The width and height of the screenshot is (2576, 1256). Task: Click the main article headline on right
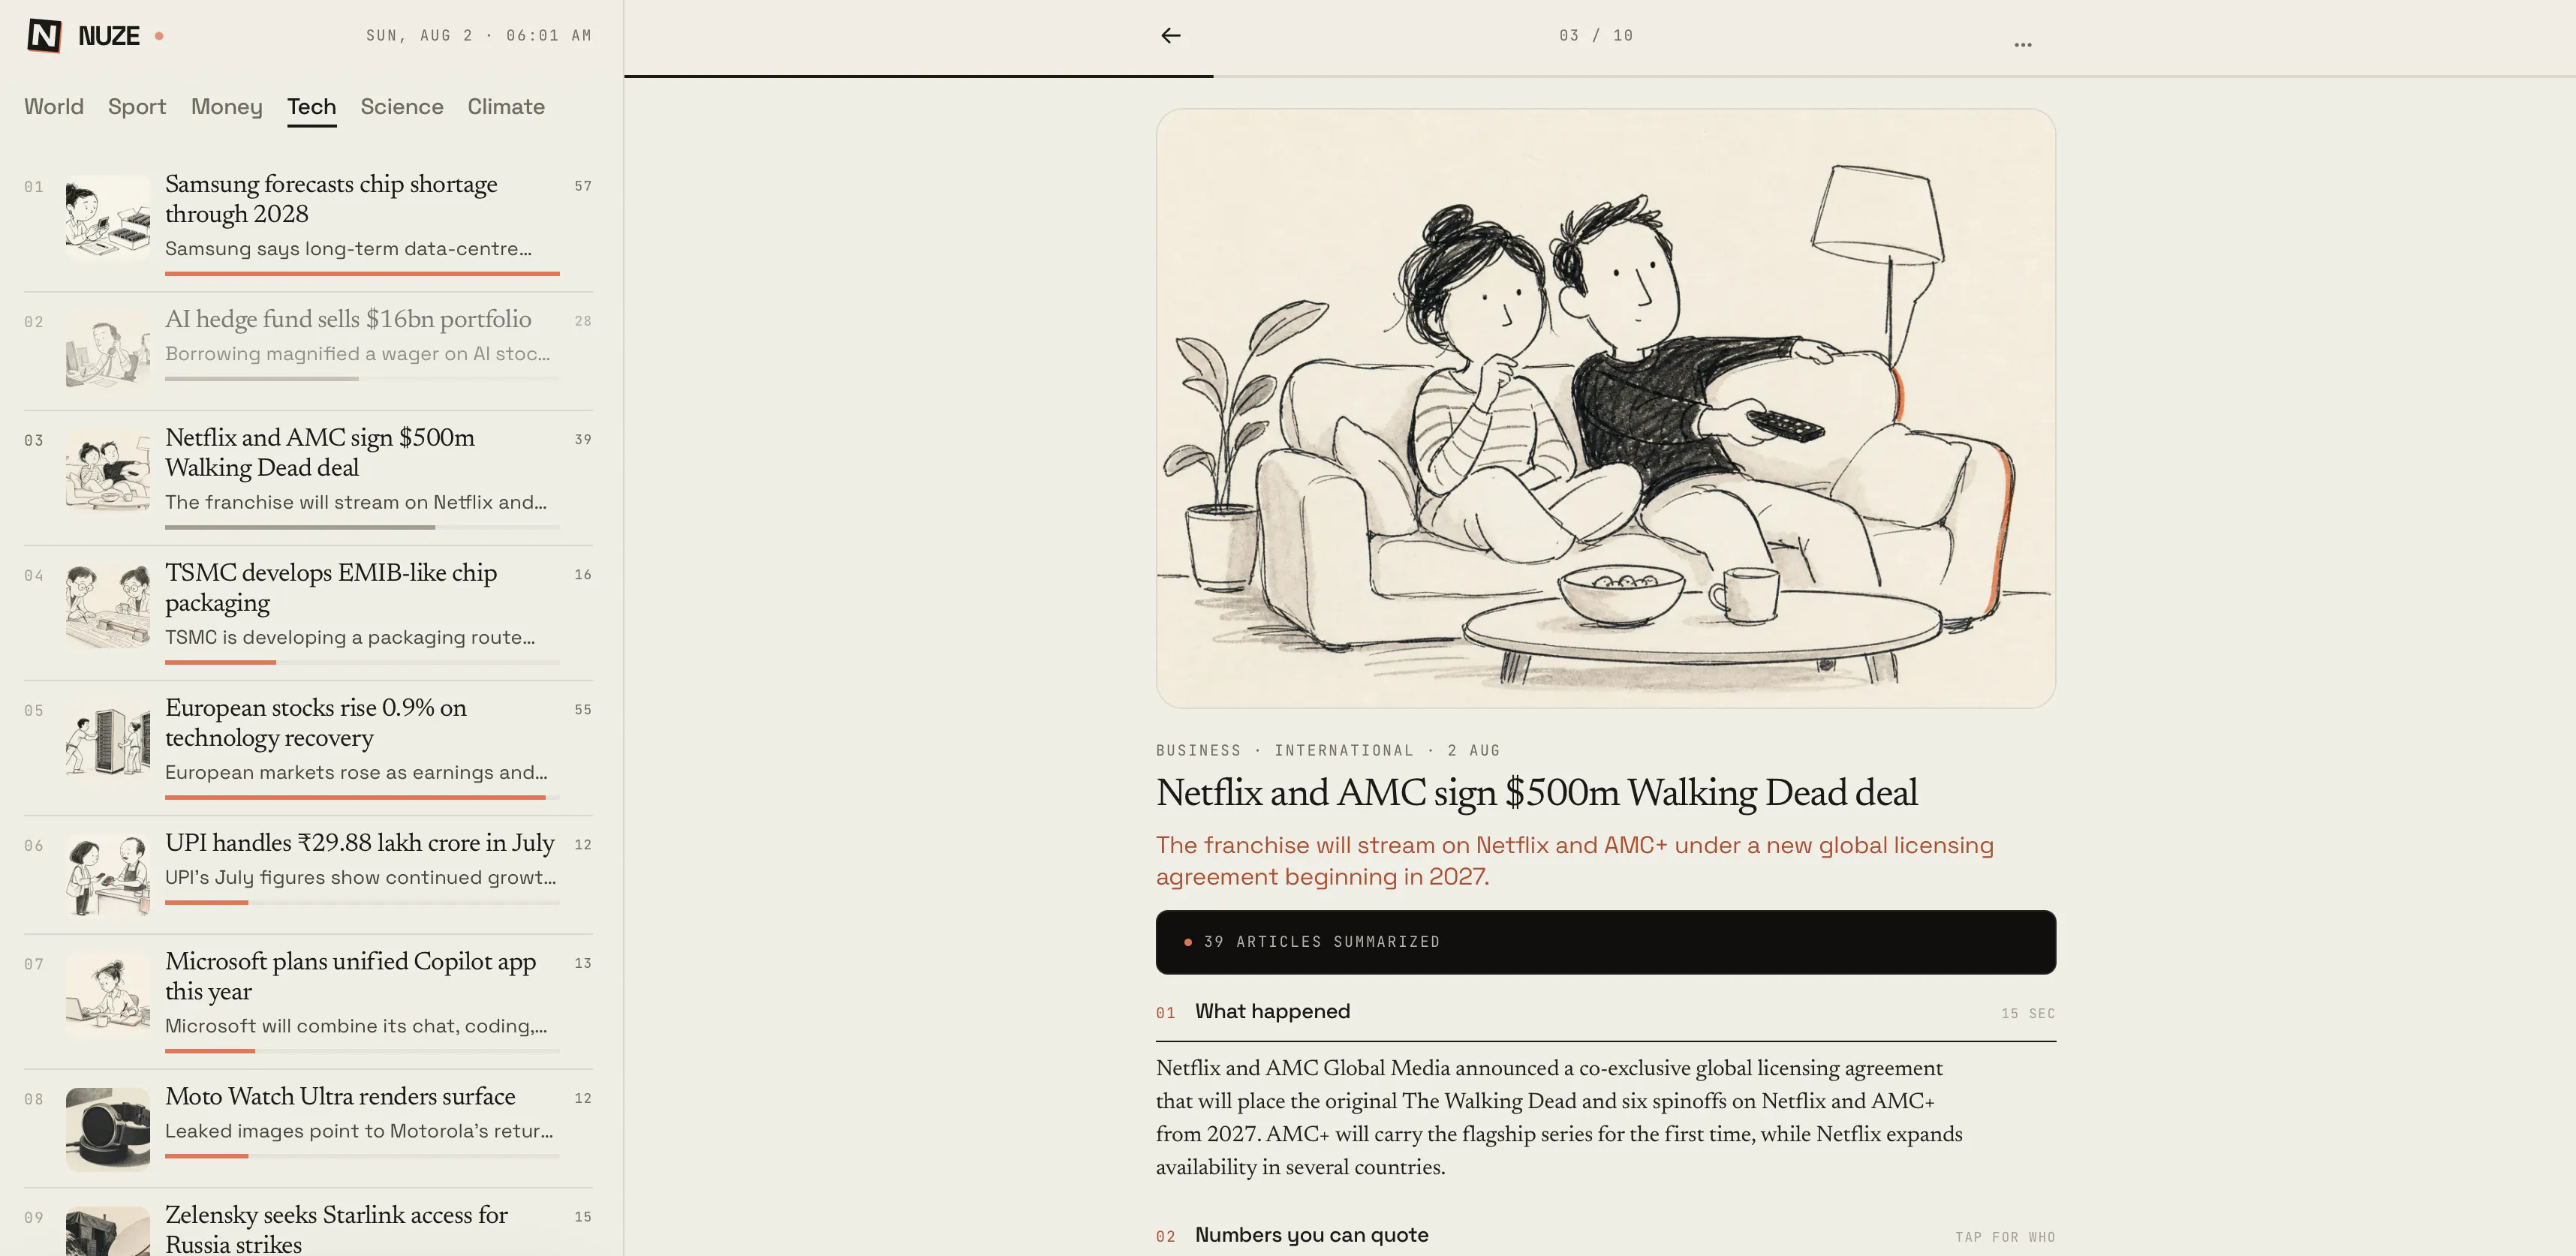coord(1537,793)
